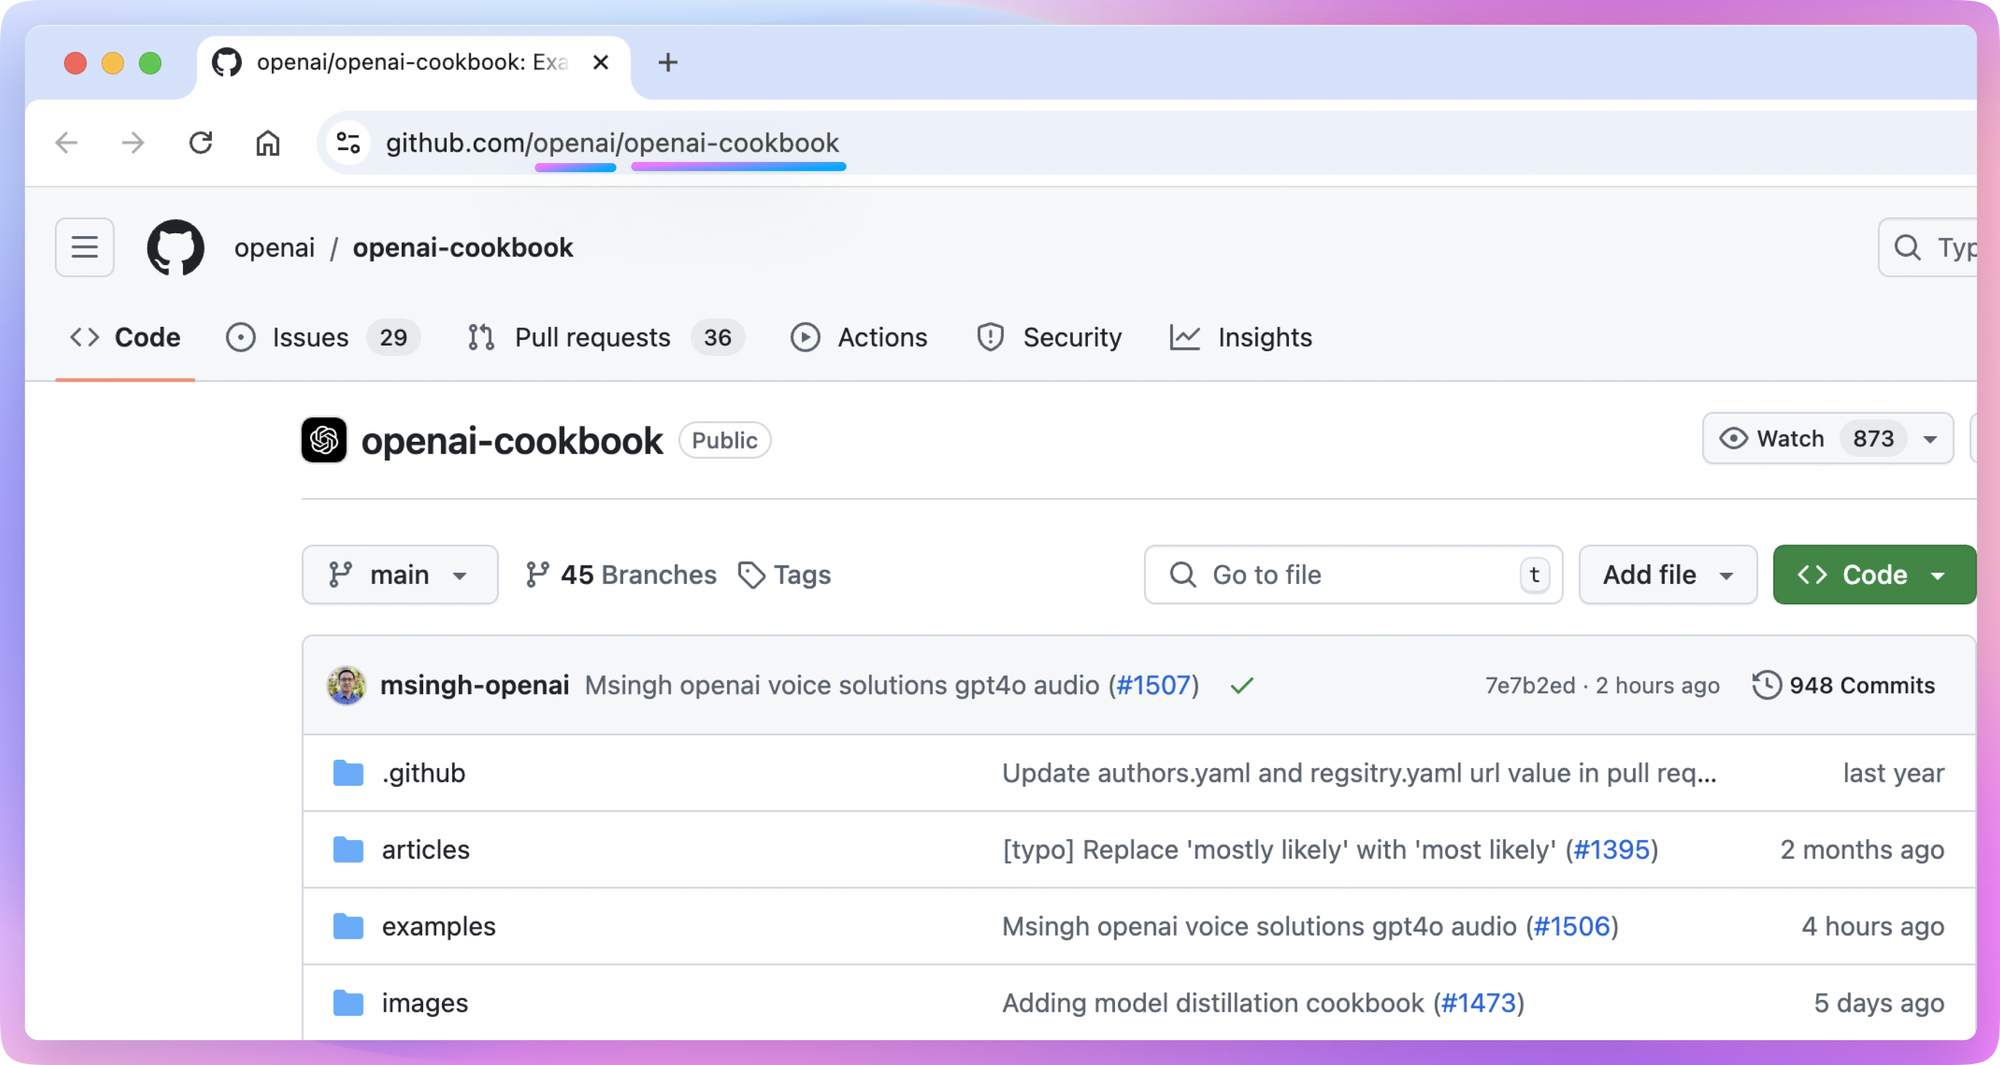This screenshot has height=1065, width=2000.
Task: Open pull request #1507 link
Action: click(x=1154, y=685)
